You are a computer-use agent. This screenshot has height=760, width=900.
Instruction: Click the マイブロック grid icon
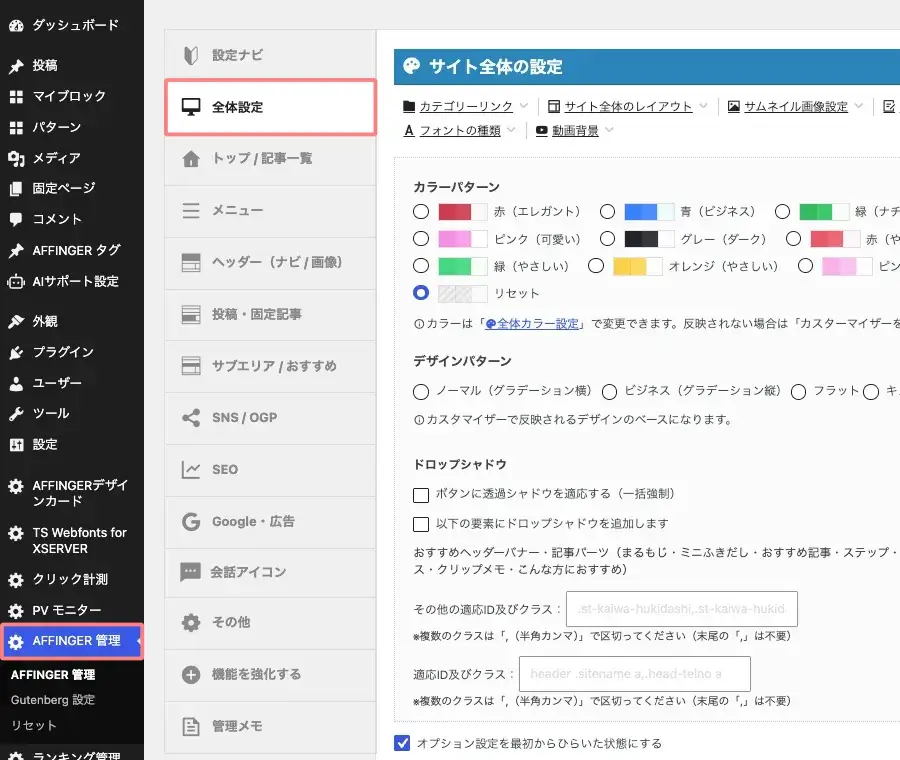pos(16,96)
